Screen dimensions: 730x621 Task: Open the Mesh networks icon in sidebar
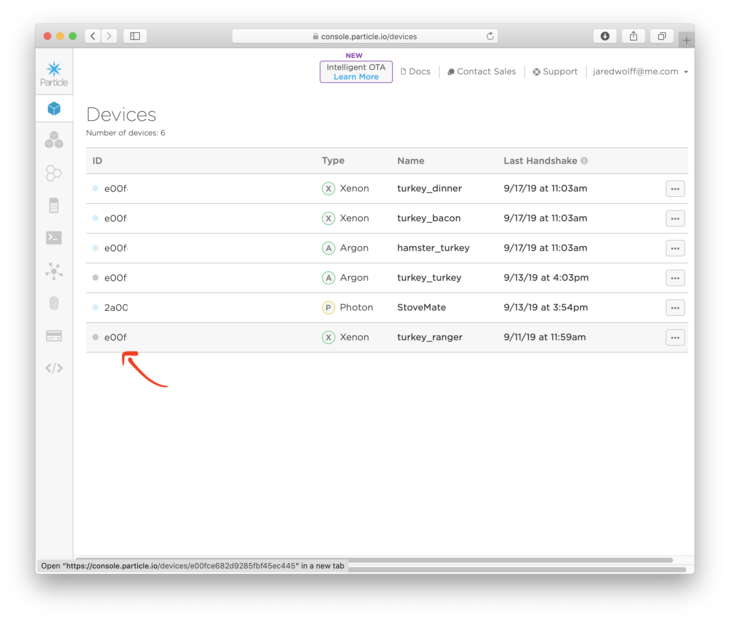click(x=54, y=173)
